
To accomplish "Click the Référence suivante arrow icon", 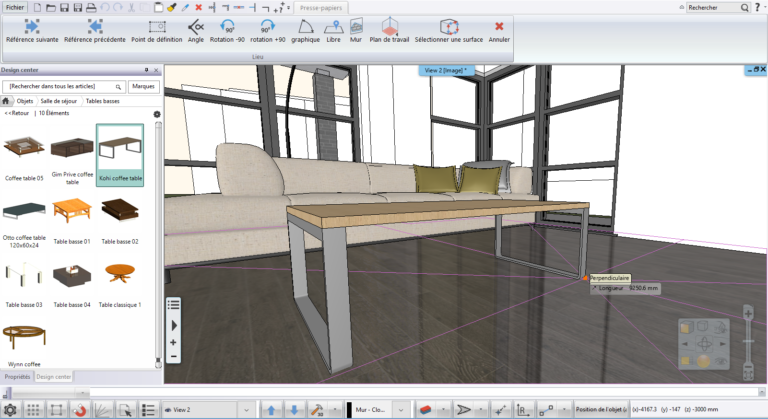I will click(32, 26).
